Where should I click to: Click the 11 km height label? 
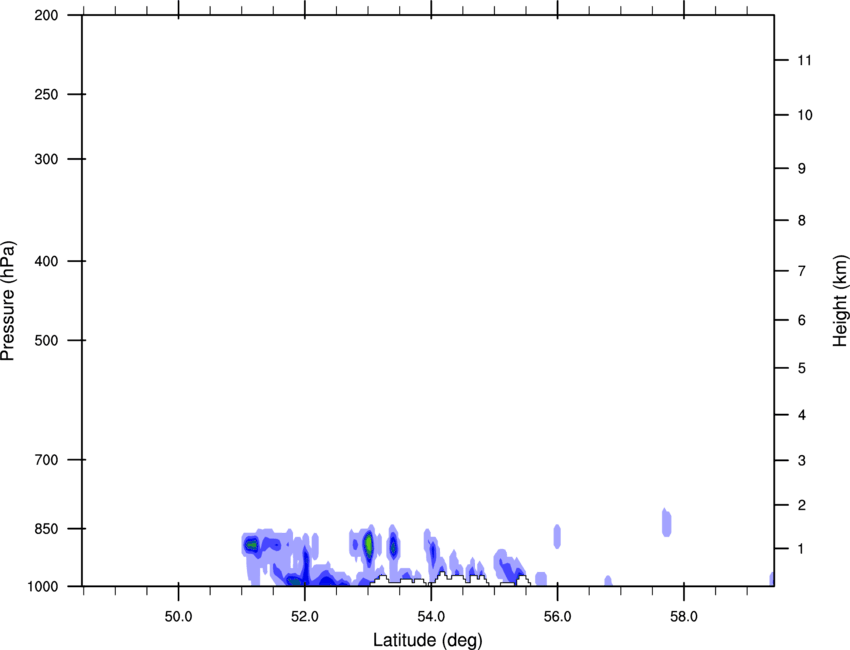[804, 60]
